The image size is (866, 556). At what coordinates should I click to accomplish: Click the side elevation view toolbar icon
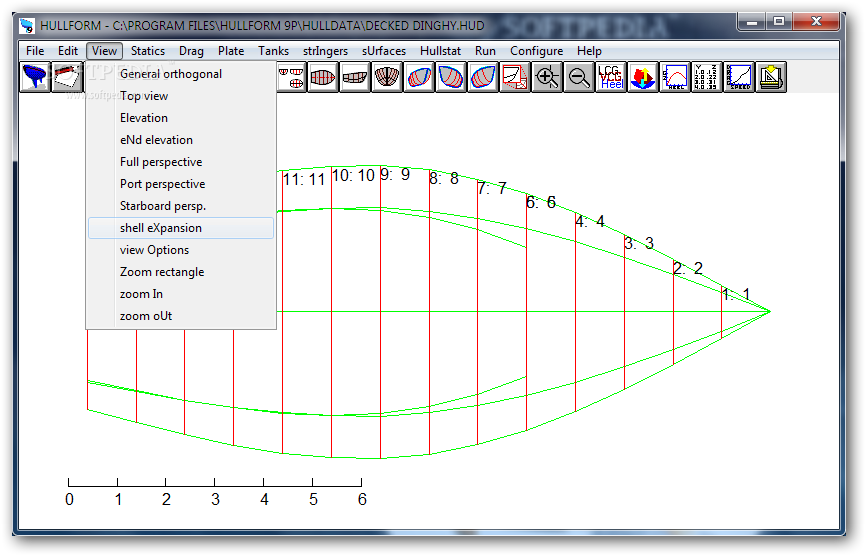tap(355, 77)
